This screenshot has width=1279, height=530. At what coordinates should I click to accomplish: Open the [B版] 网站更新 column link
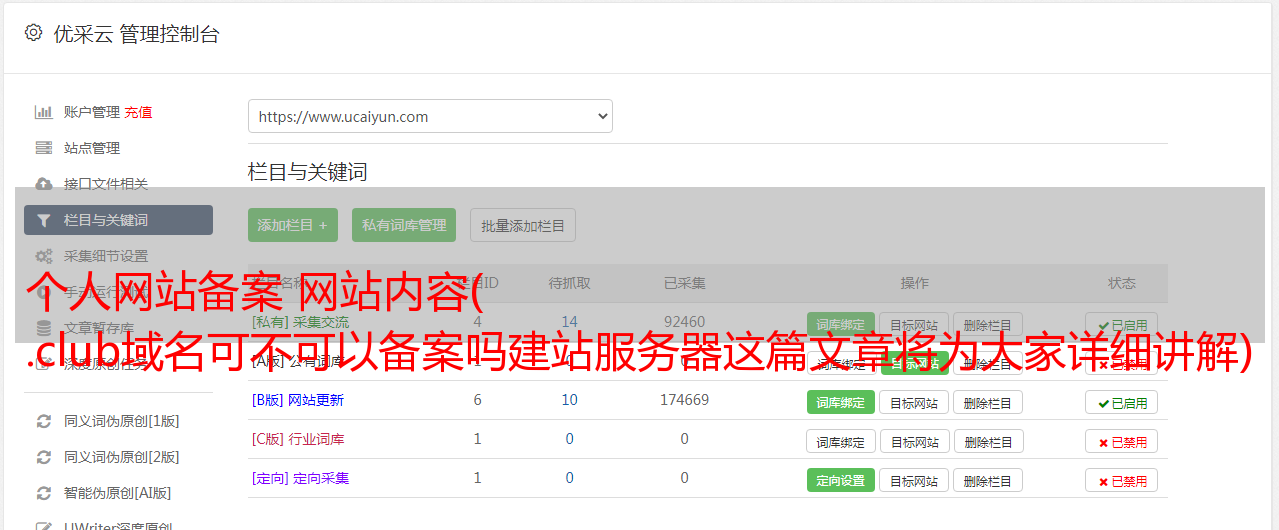point(298,400)
